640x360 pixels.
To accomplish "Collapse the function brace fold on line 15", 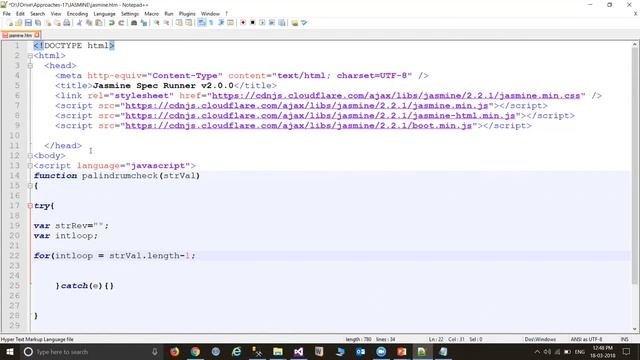I will [30, 186].
